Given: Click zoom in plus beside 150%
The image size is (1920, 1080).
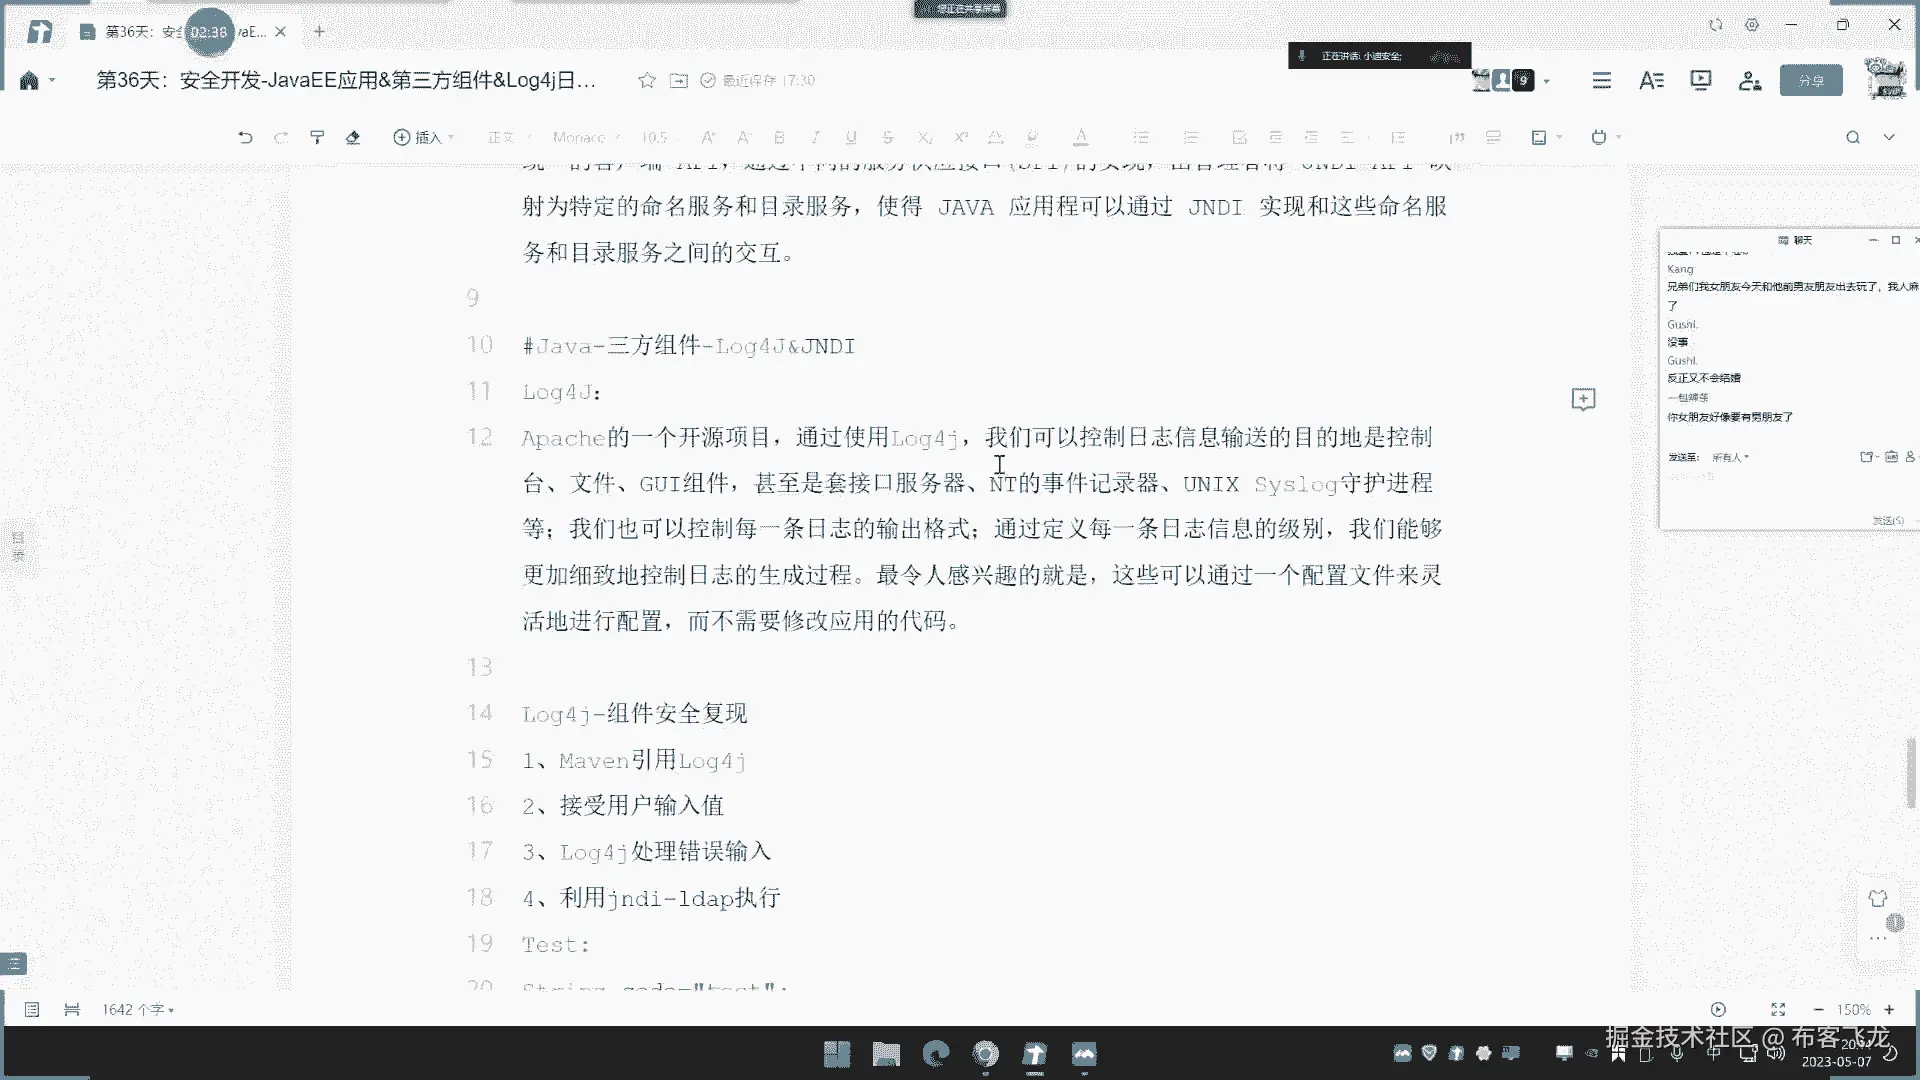Looking at the screenshot, I should (x=1889, y=1009).
